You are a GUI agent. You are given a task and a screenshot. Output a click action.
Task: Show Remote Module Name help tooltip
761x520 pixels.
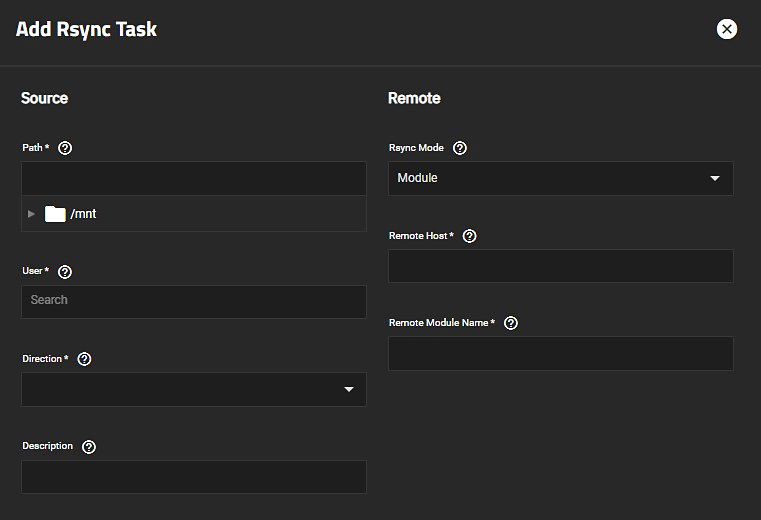[511, 323]
